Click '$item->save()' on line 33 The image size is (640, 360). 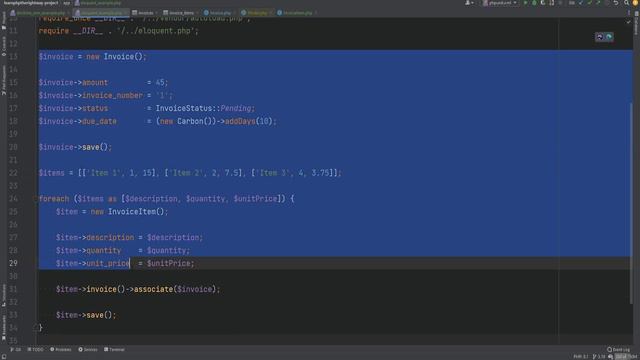pos(84,315)
